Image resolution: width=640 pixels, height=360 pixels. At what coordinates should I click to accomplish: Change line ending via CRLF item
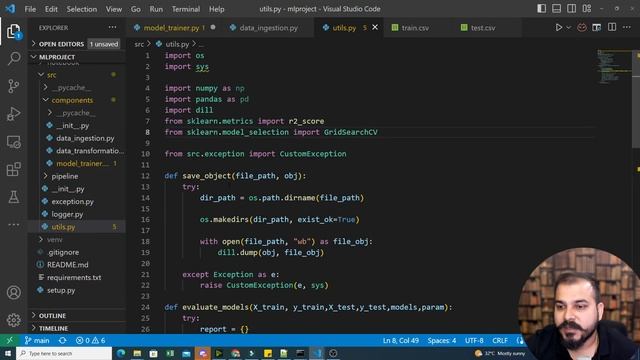tap(500, 340)
